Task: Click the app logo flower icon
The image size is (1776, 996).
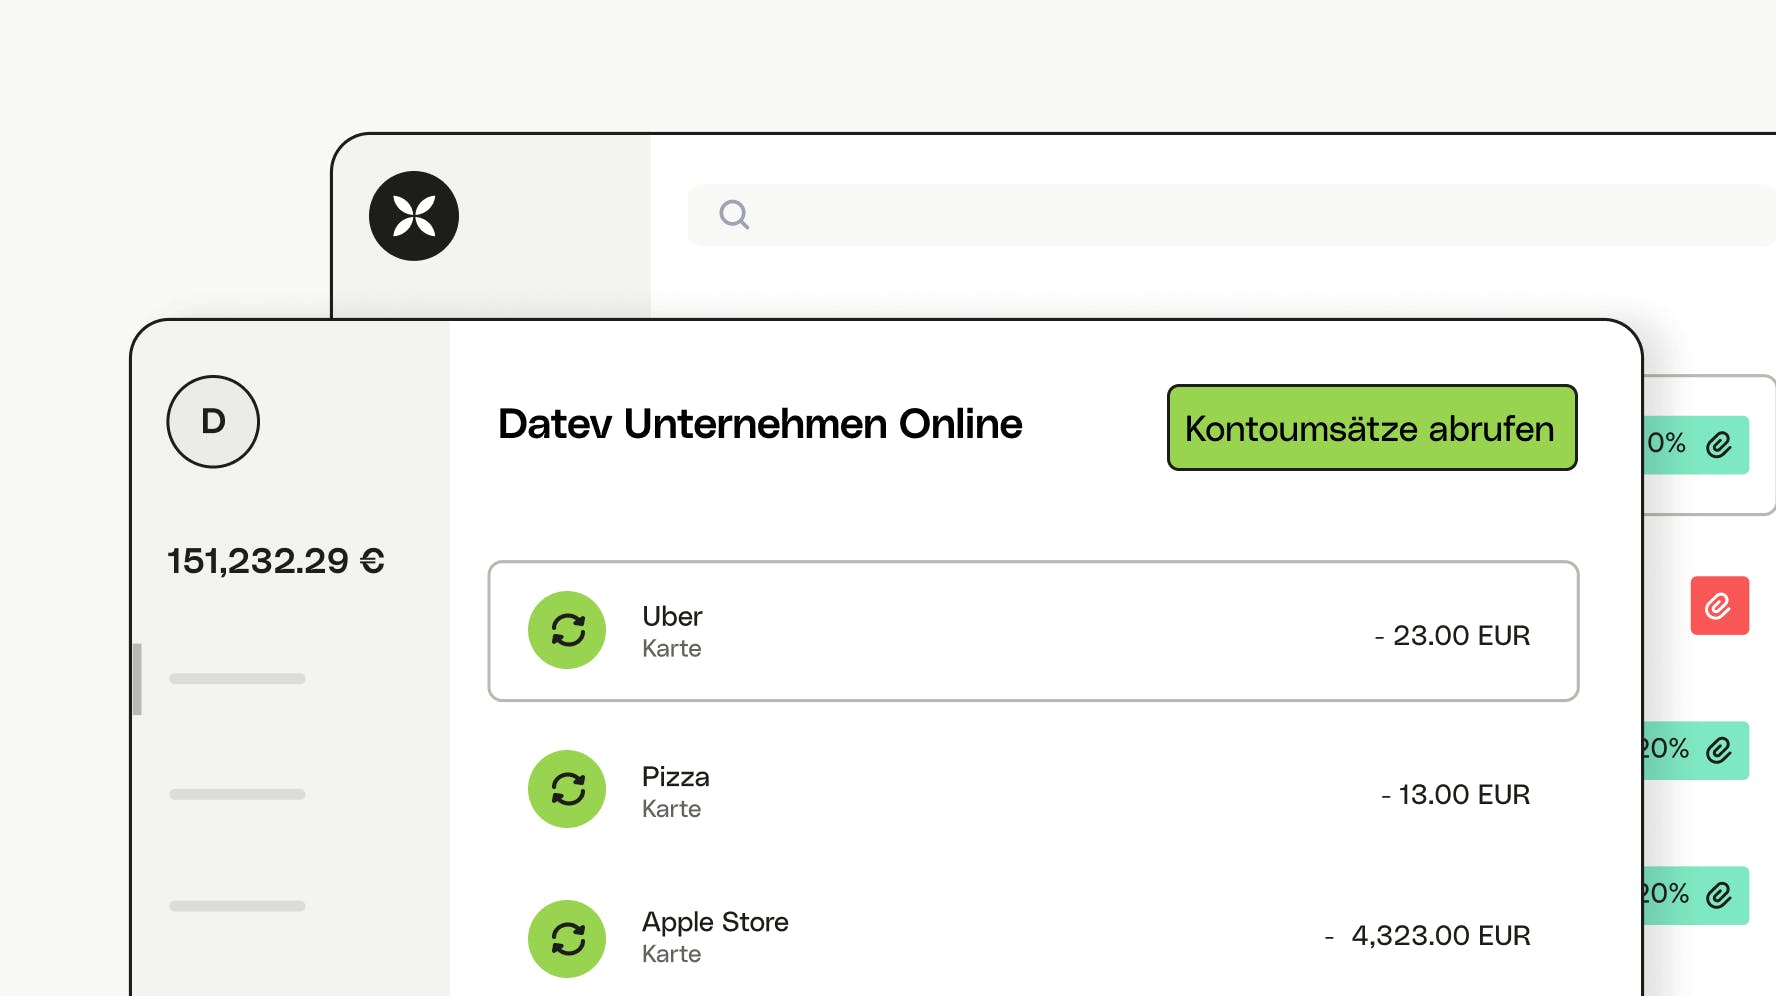Action: 414,215
